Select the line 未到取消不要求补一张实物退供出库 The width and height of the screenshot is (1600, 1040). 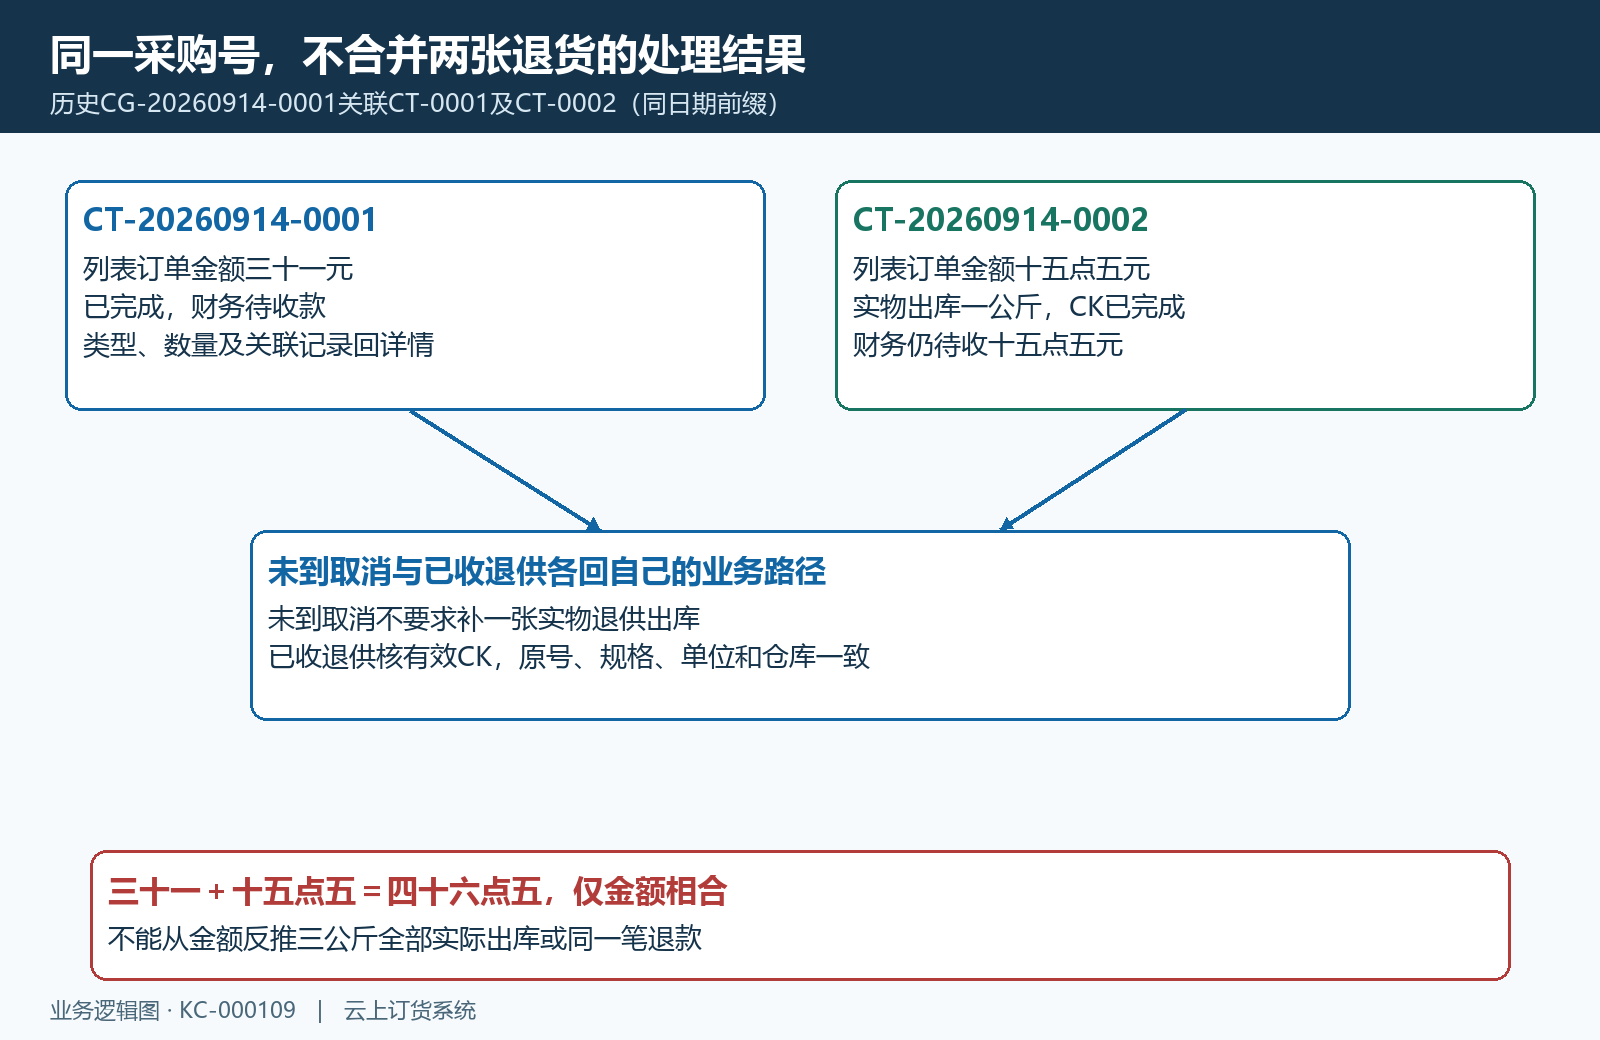point(484,619)
